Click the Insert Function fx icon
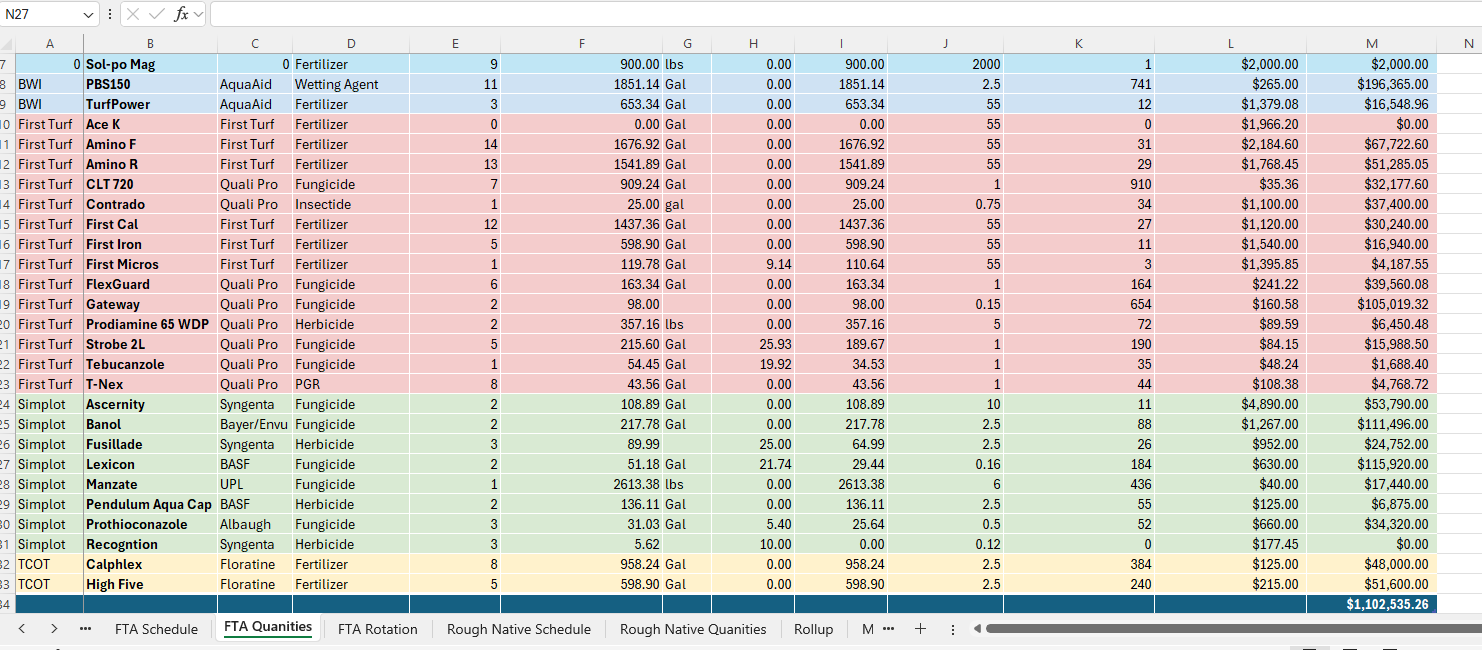This screenshot has width=1482, height=650. coord(180,14)
